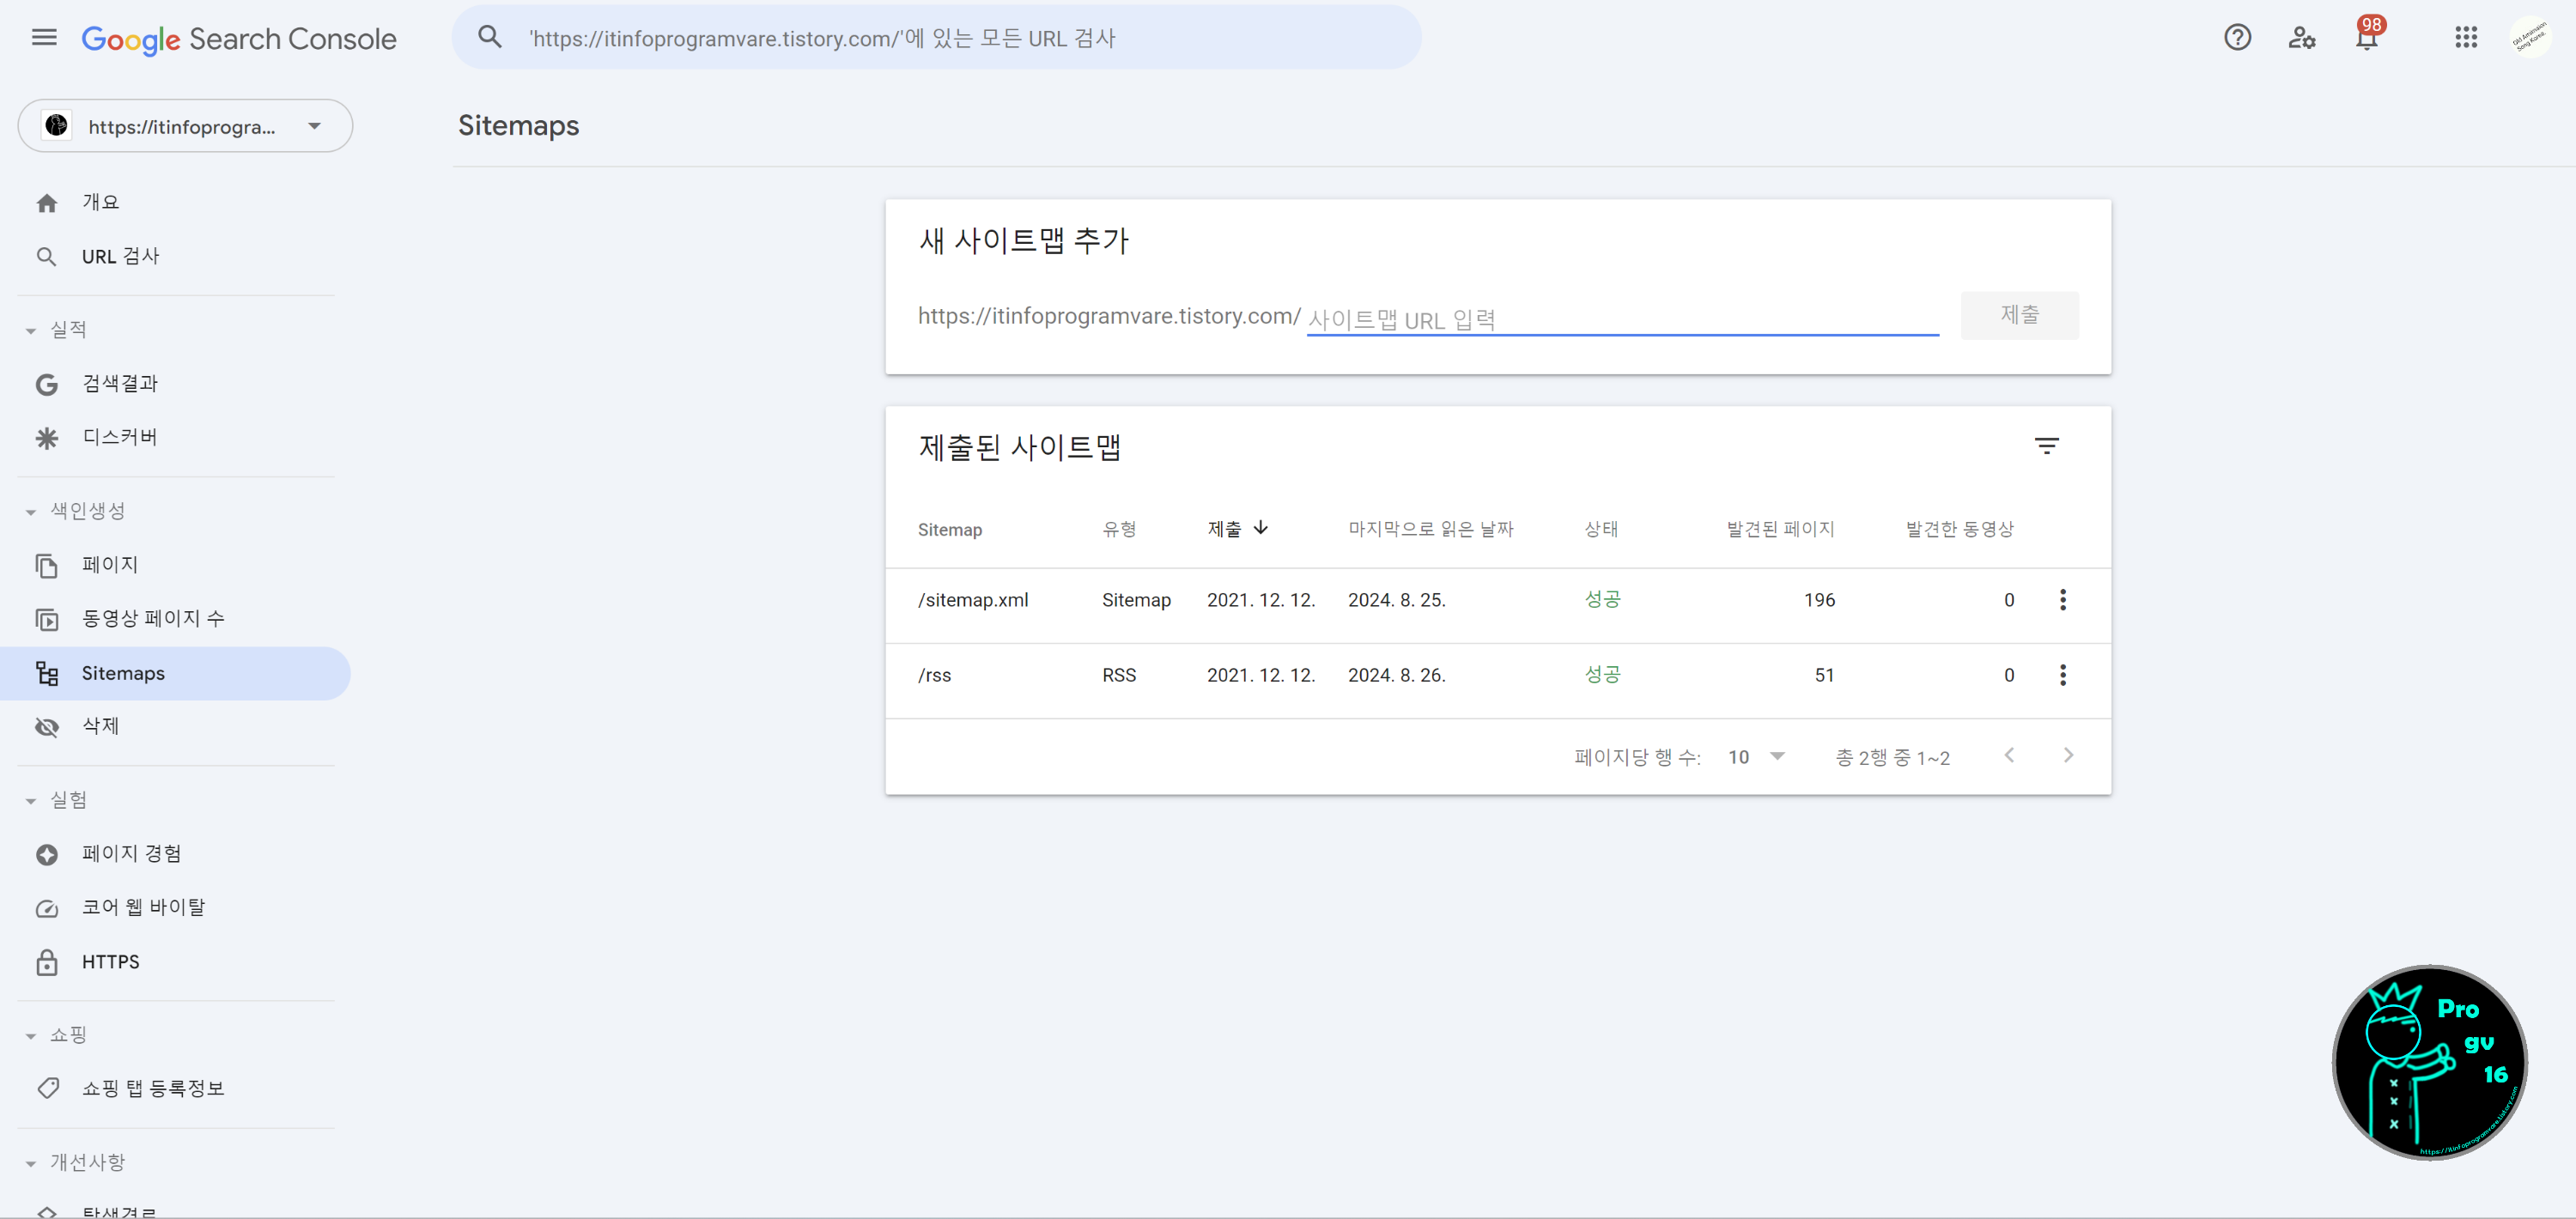Select 삭제 in the sidebar navigation
Viewport: 2576px width, 1219px height.
pyautogui.click(x=101, y=726)
